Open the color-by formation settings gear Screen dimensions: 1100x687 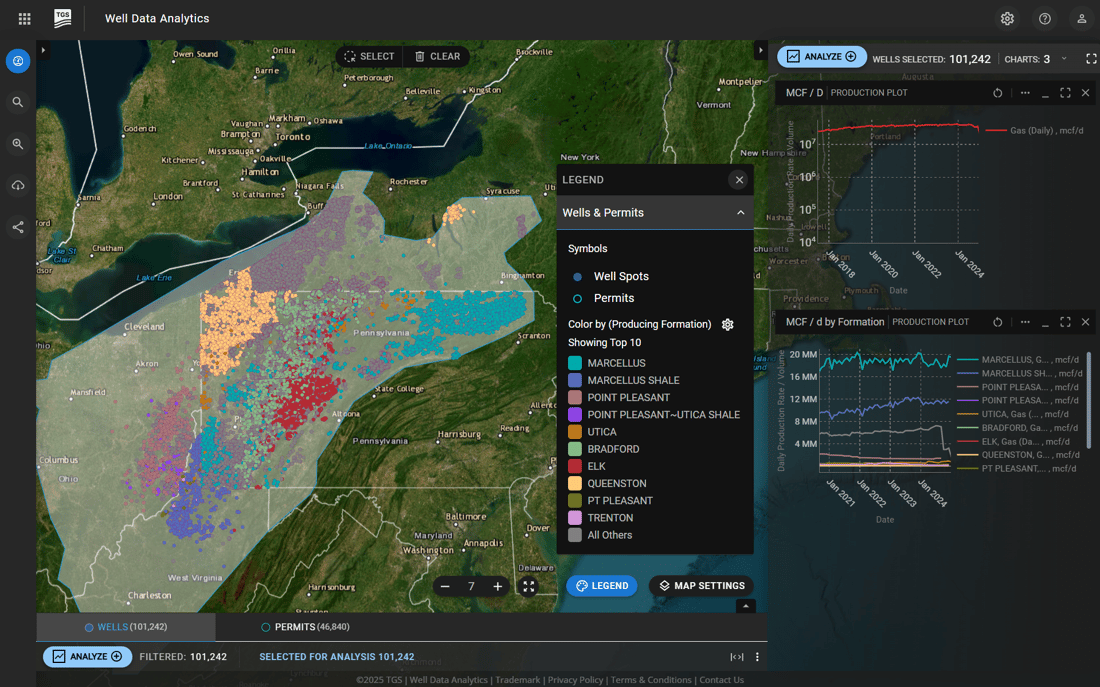(728, 324)
